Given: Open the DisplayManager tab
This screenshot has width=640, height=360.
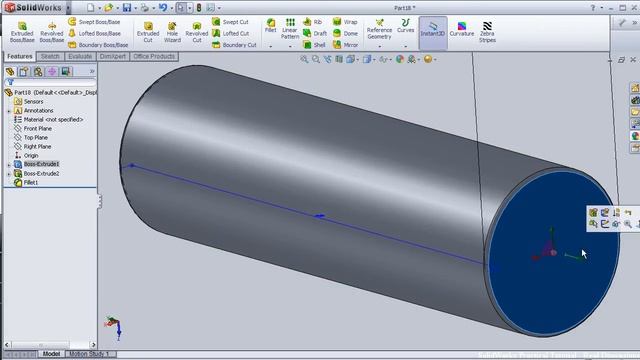Looking at the screenshot, I should pos(65,72).
